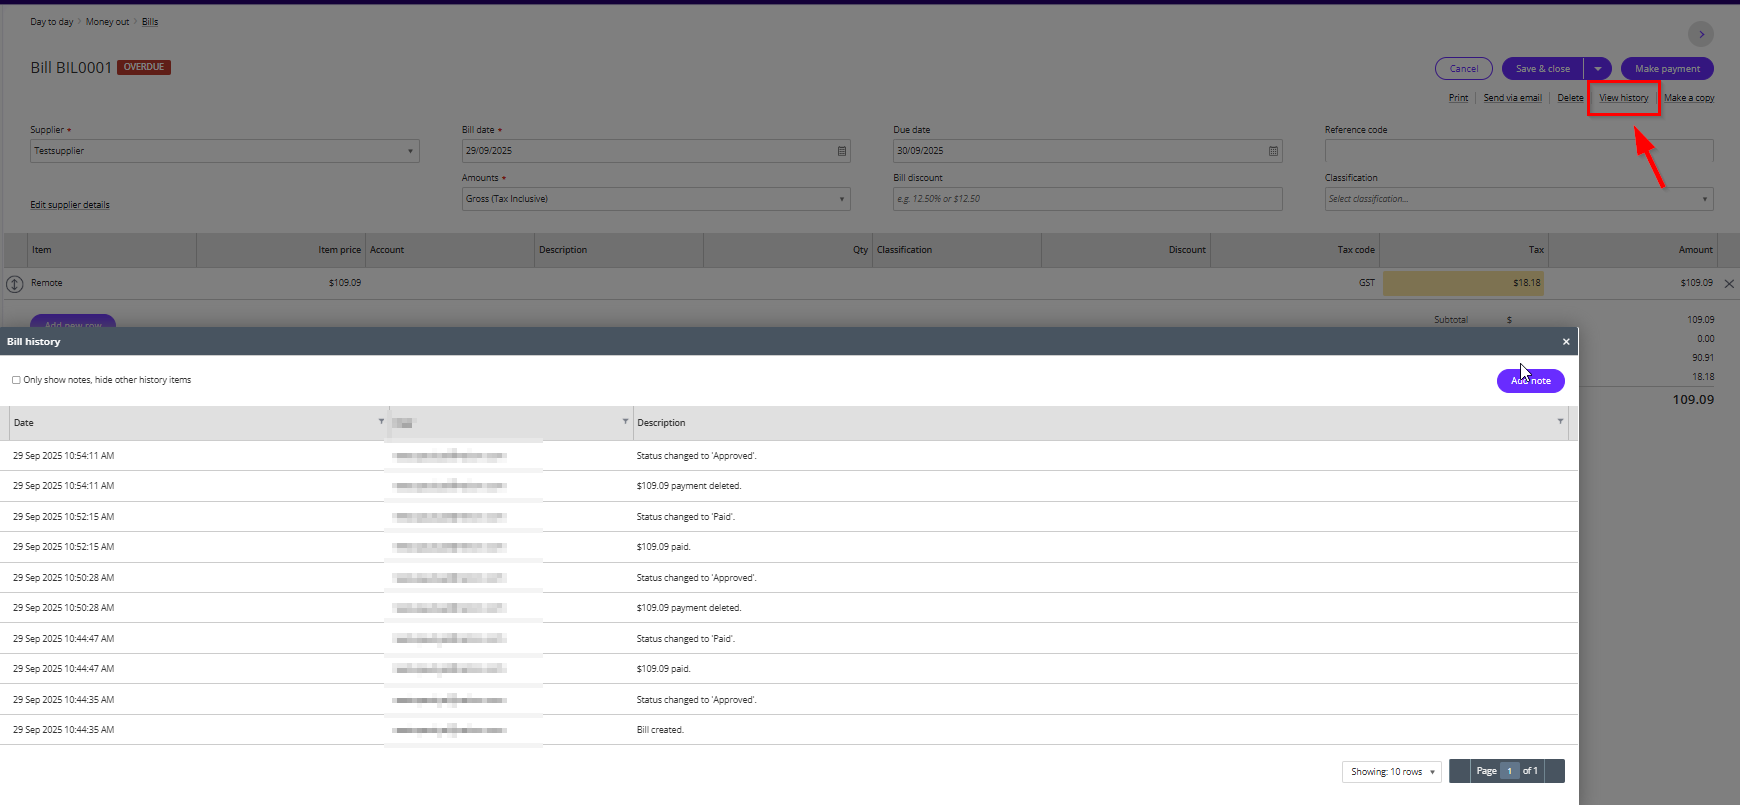Sort by Description column header

coord(661,423)
